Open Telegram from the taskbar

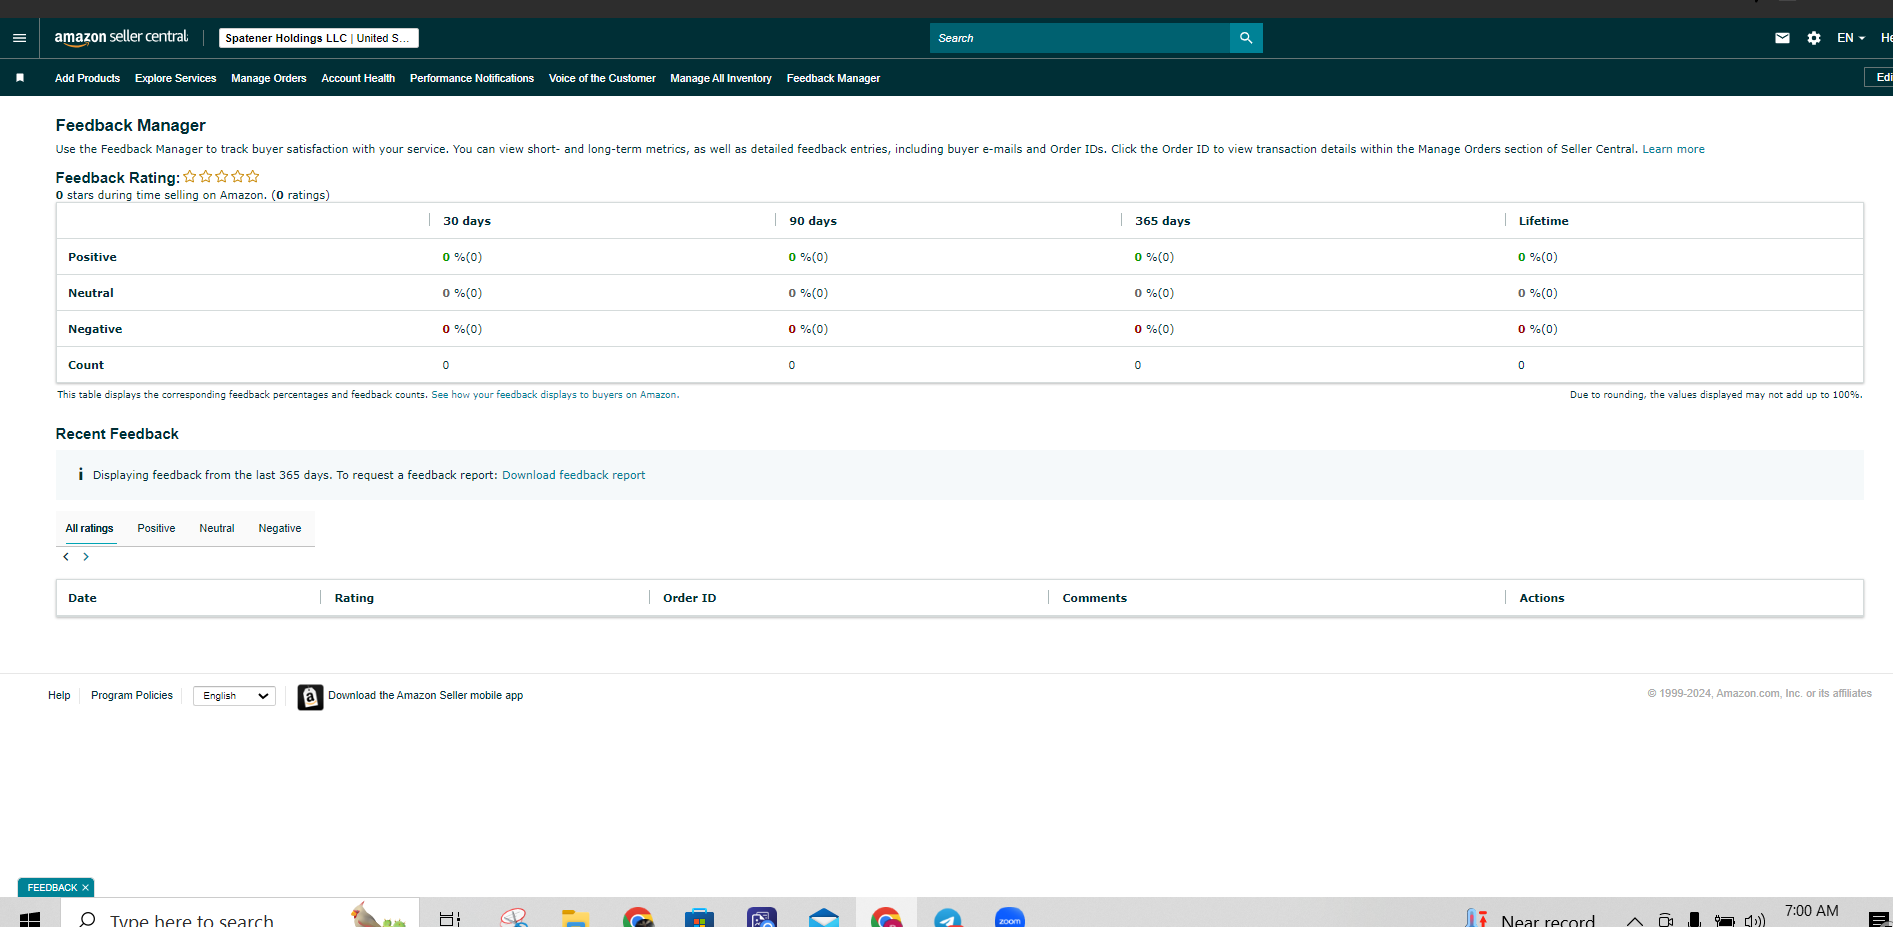(948, 919)
